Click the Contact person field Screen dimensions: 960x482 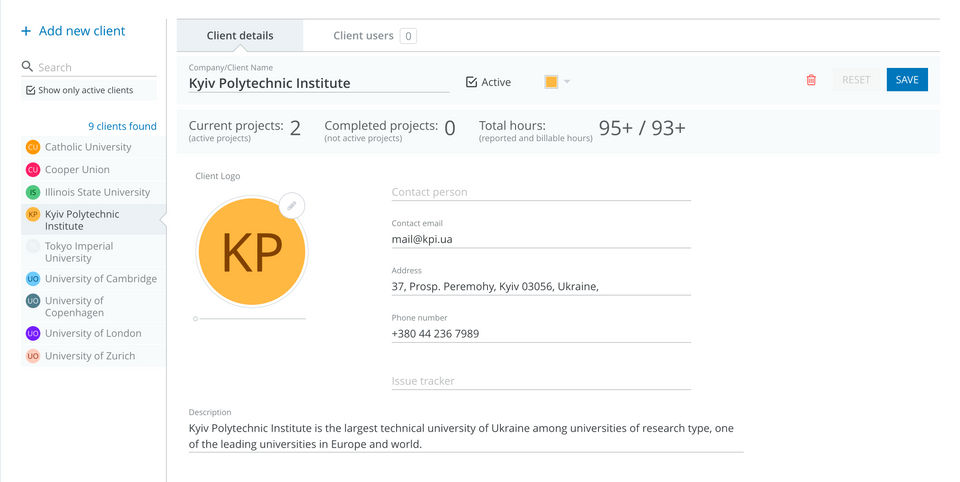point(541,192)
